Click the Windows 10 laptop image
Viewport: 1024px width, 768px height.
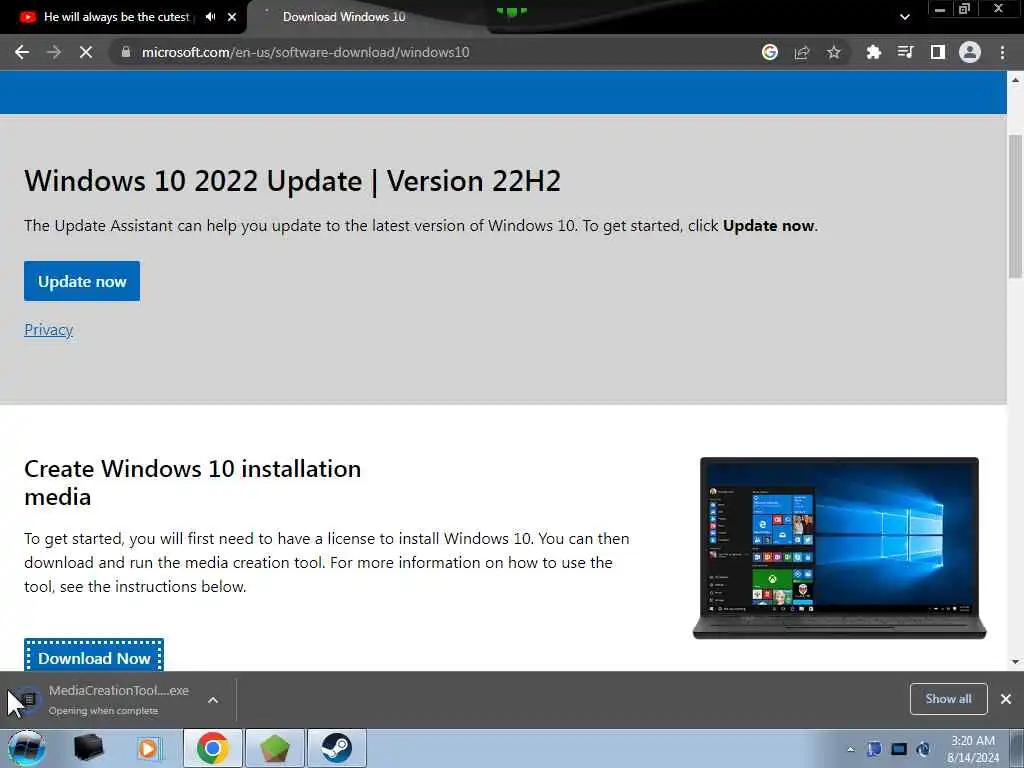click(839, 547)
